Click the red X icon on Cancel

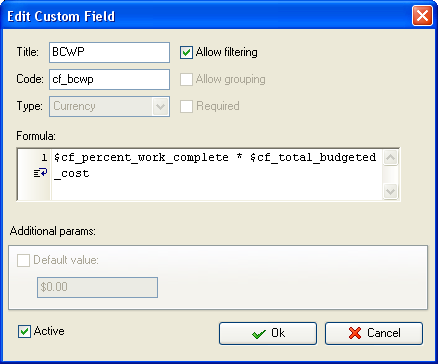(x=355, y=333)
